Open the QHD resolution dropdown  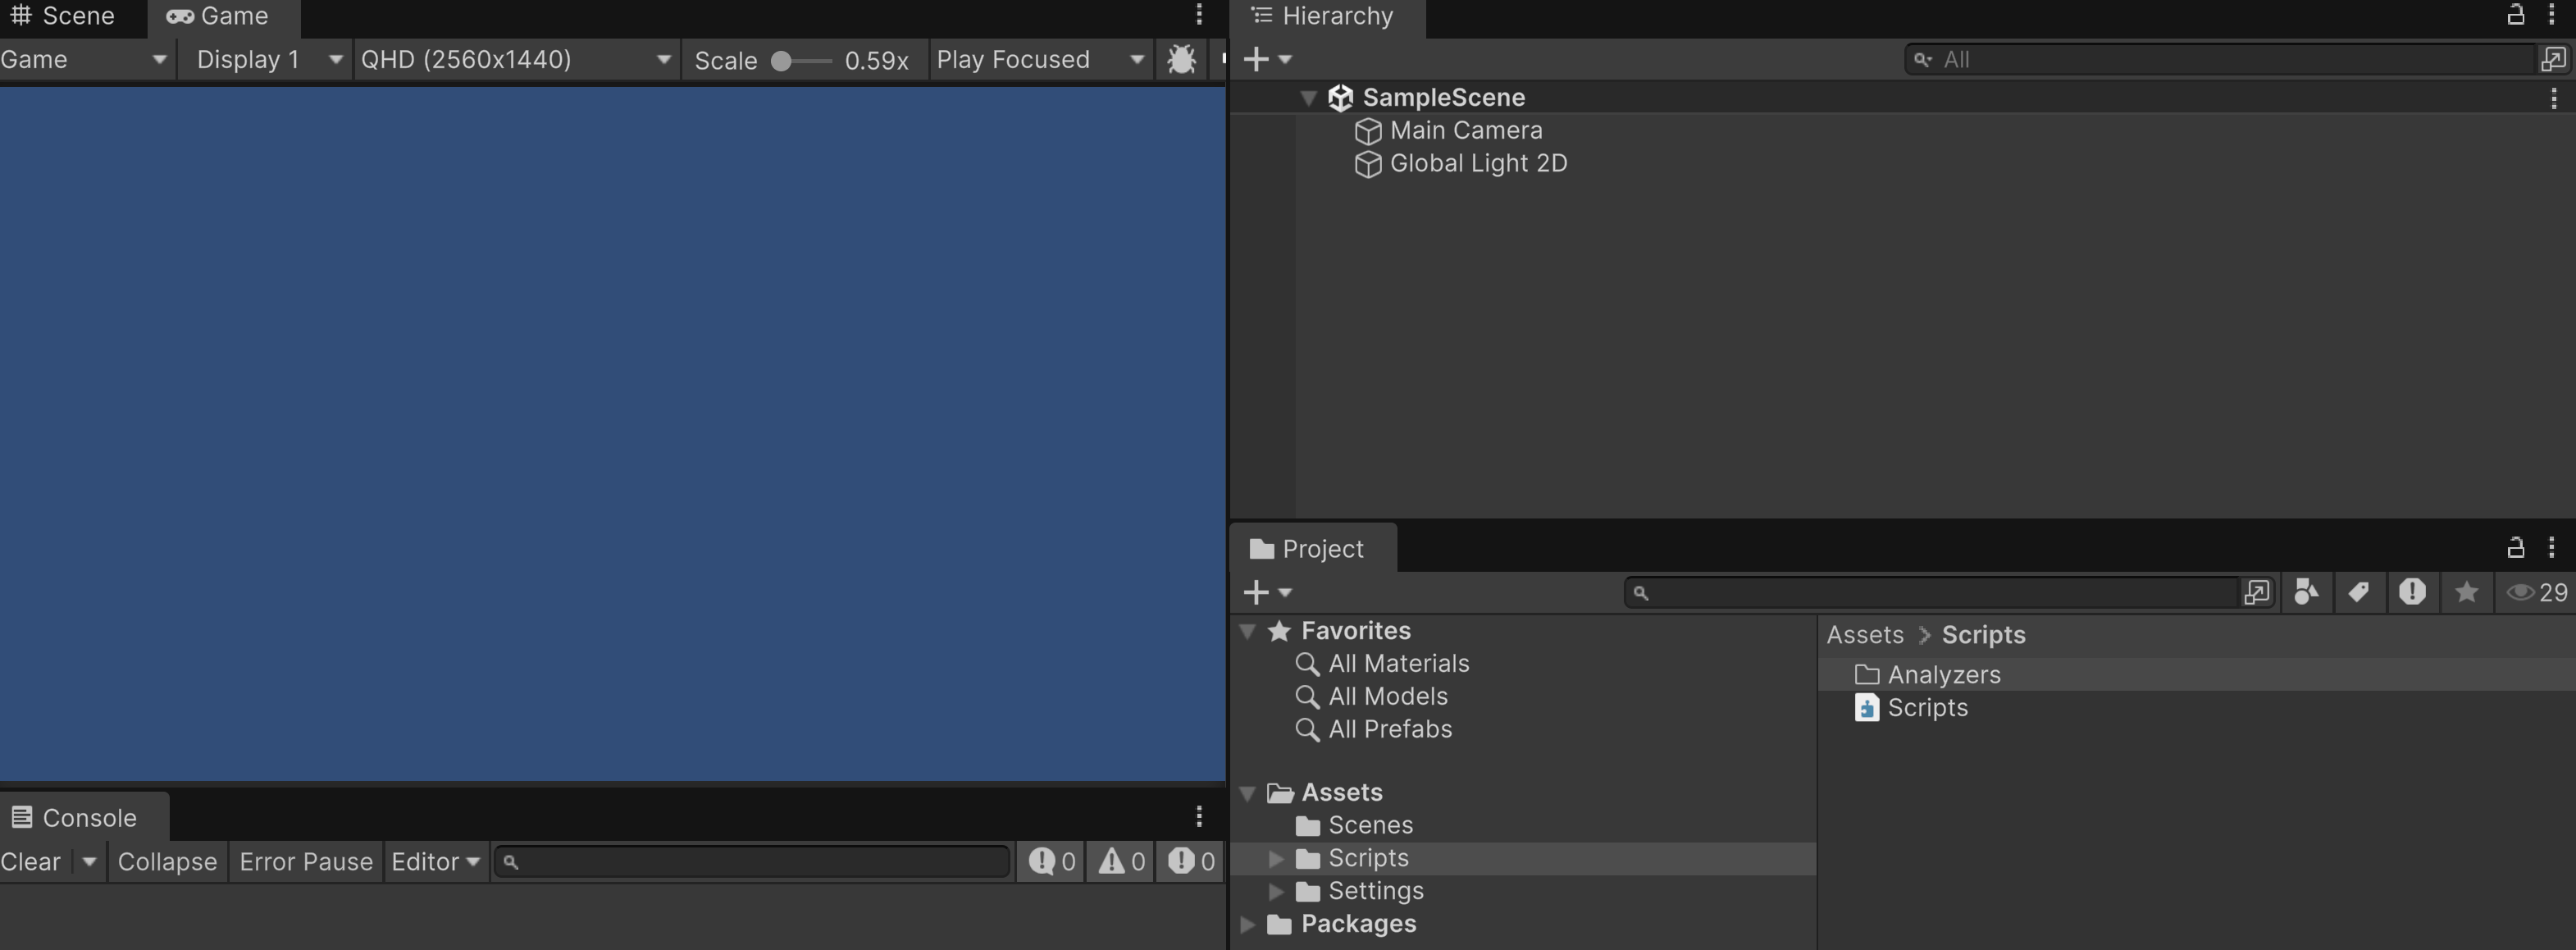(x=515, y=60)
